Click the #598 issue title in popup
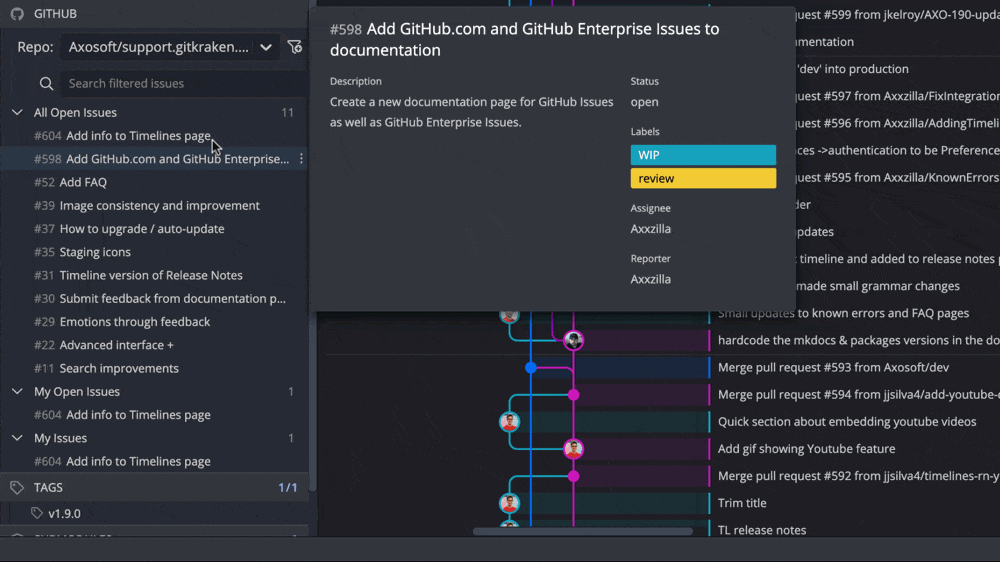1000x562 pixels. pos(524,40)
